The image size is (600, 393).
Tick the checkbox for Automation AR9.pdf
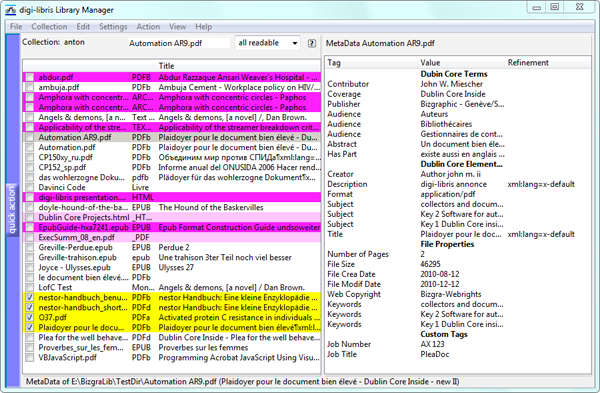click(x=30, y=137)
